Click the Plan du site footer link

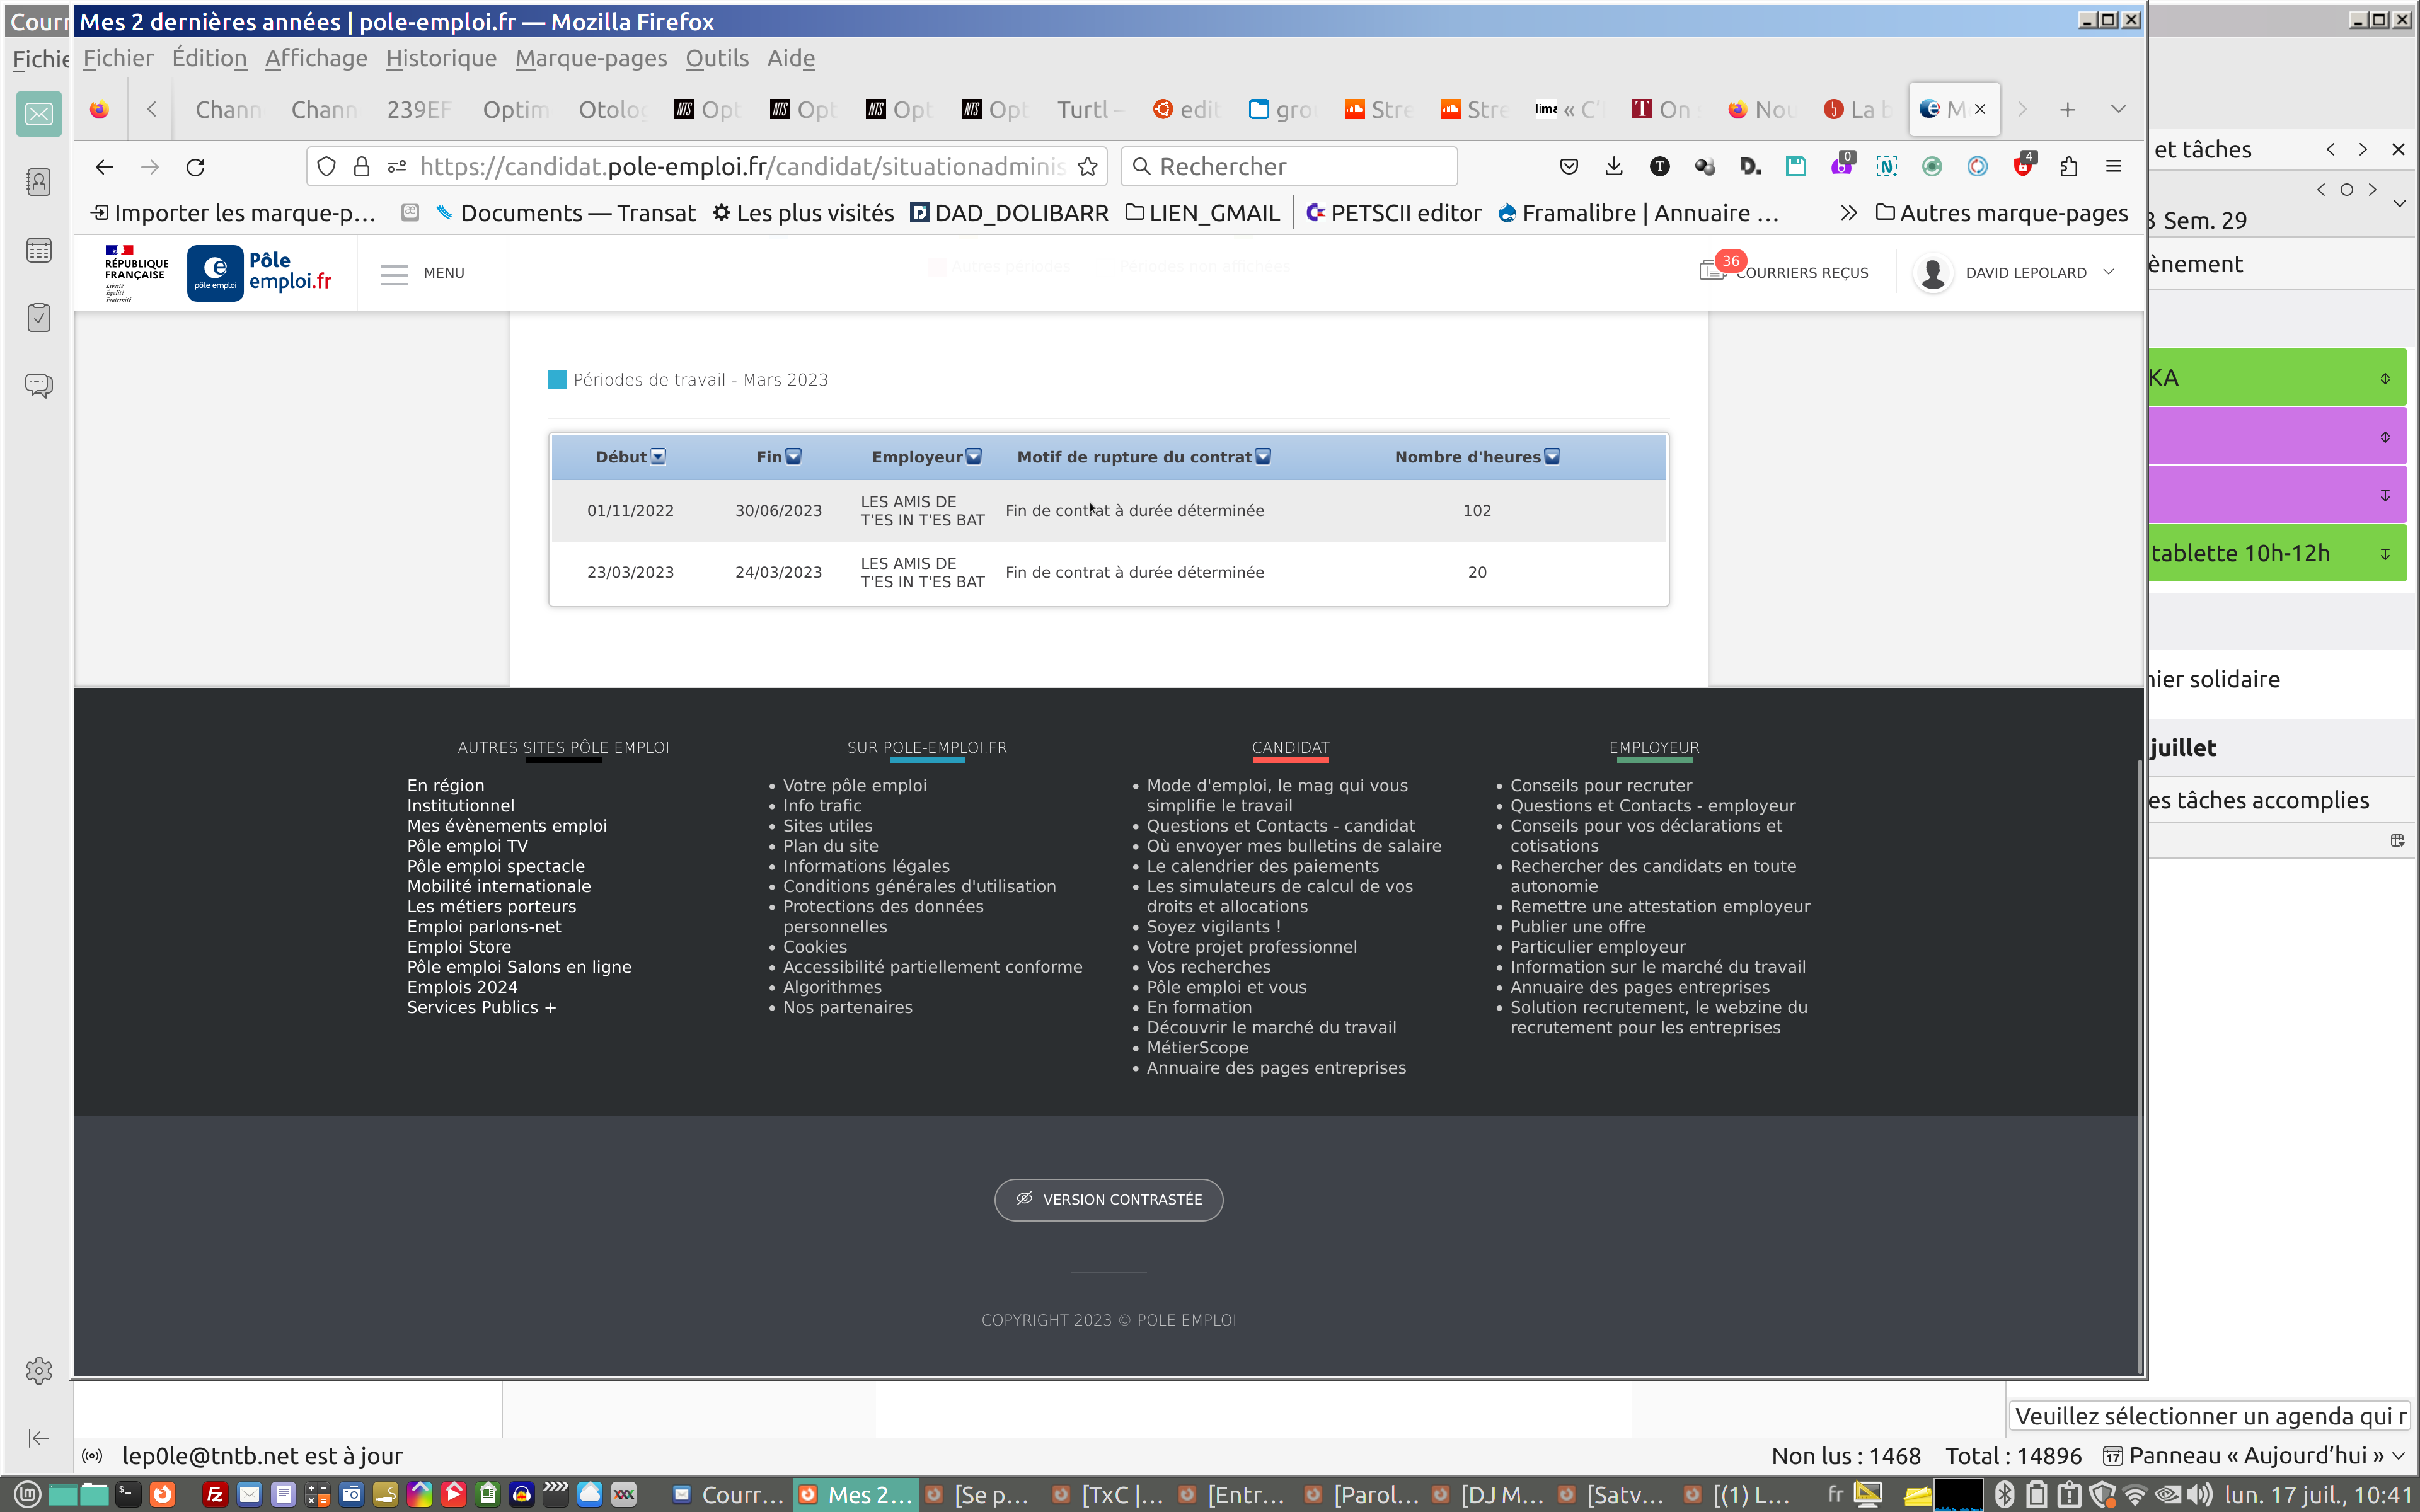[x=830, y=846]
